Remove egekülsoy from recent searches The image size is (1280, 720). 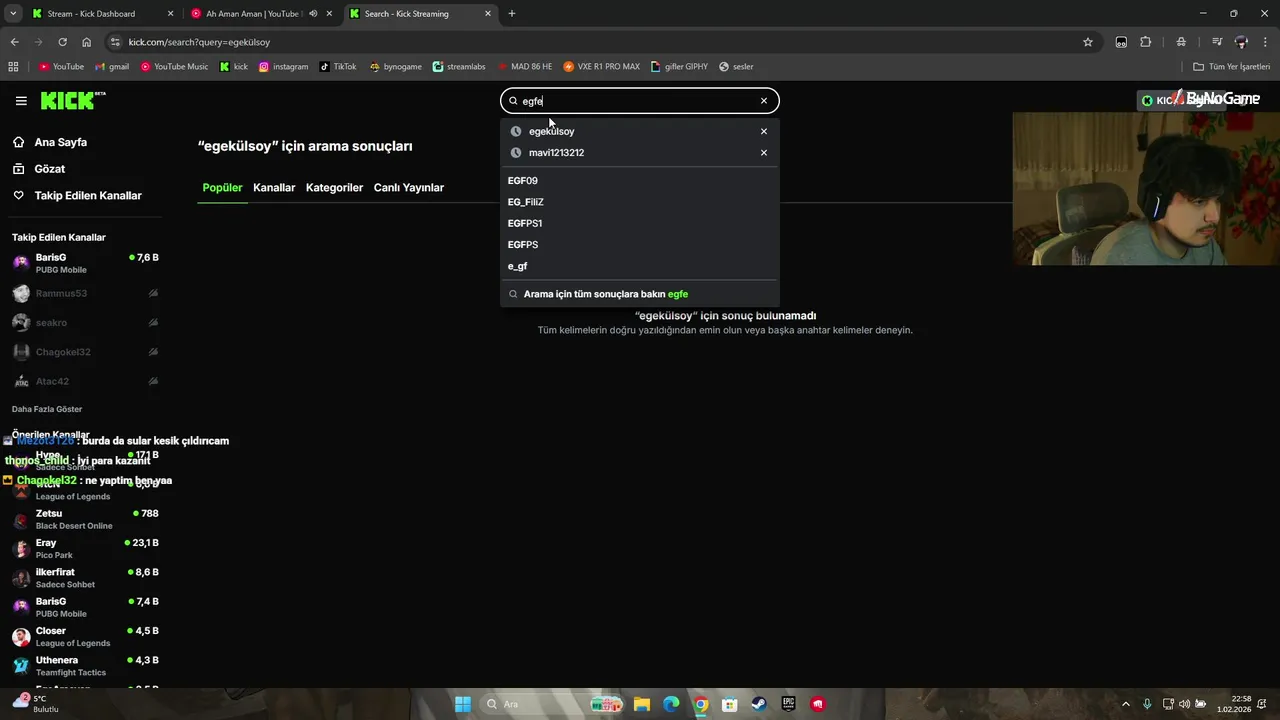pyautogui.click(x=764, y=131)
